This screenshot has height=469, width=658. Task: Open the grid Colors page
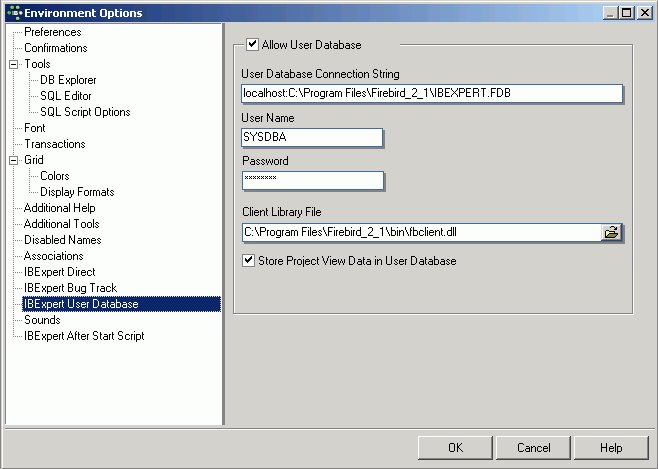click(55, 176)
